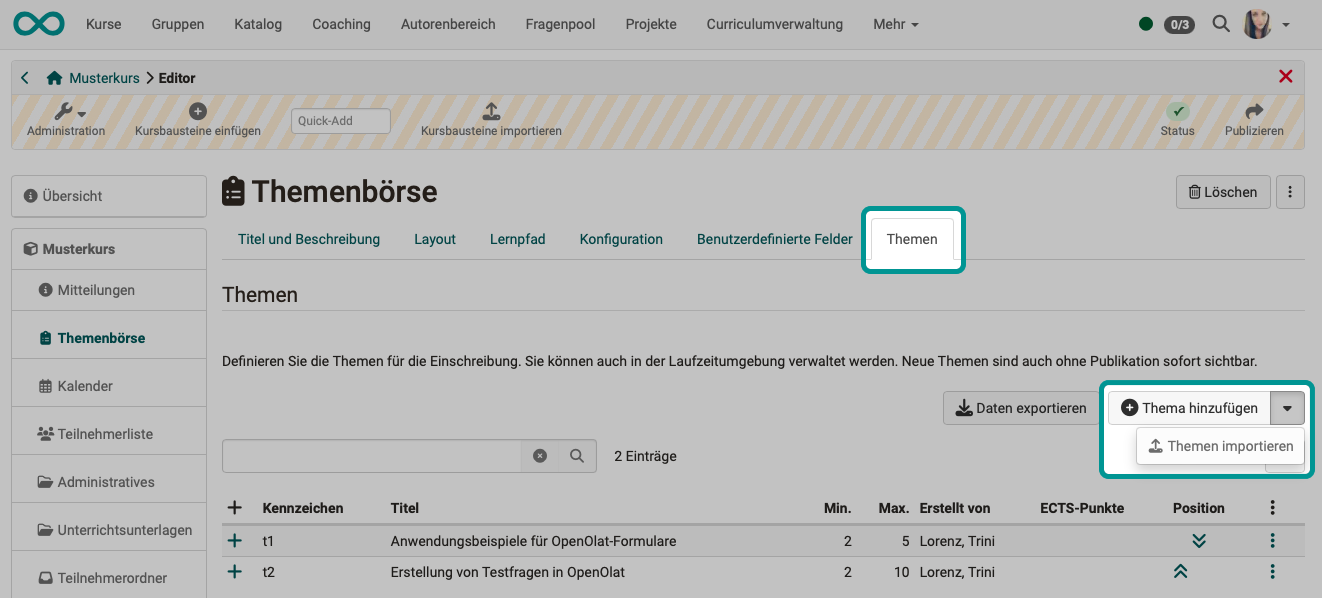This screenshot has height=598, width=1322.
Task: Click the Status checkmark icon
Action: (x=1177, y=111)
